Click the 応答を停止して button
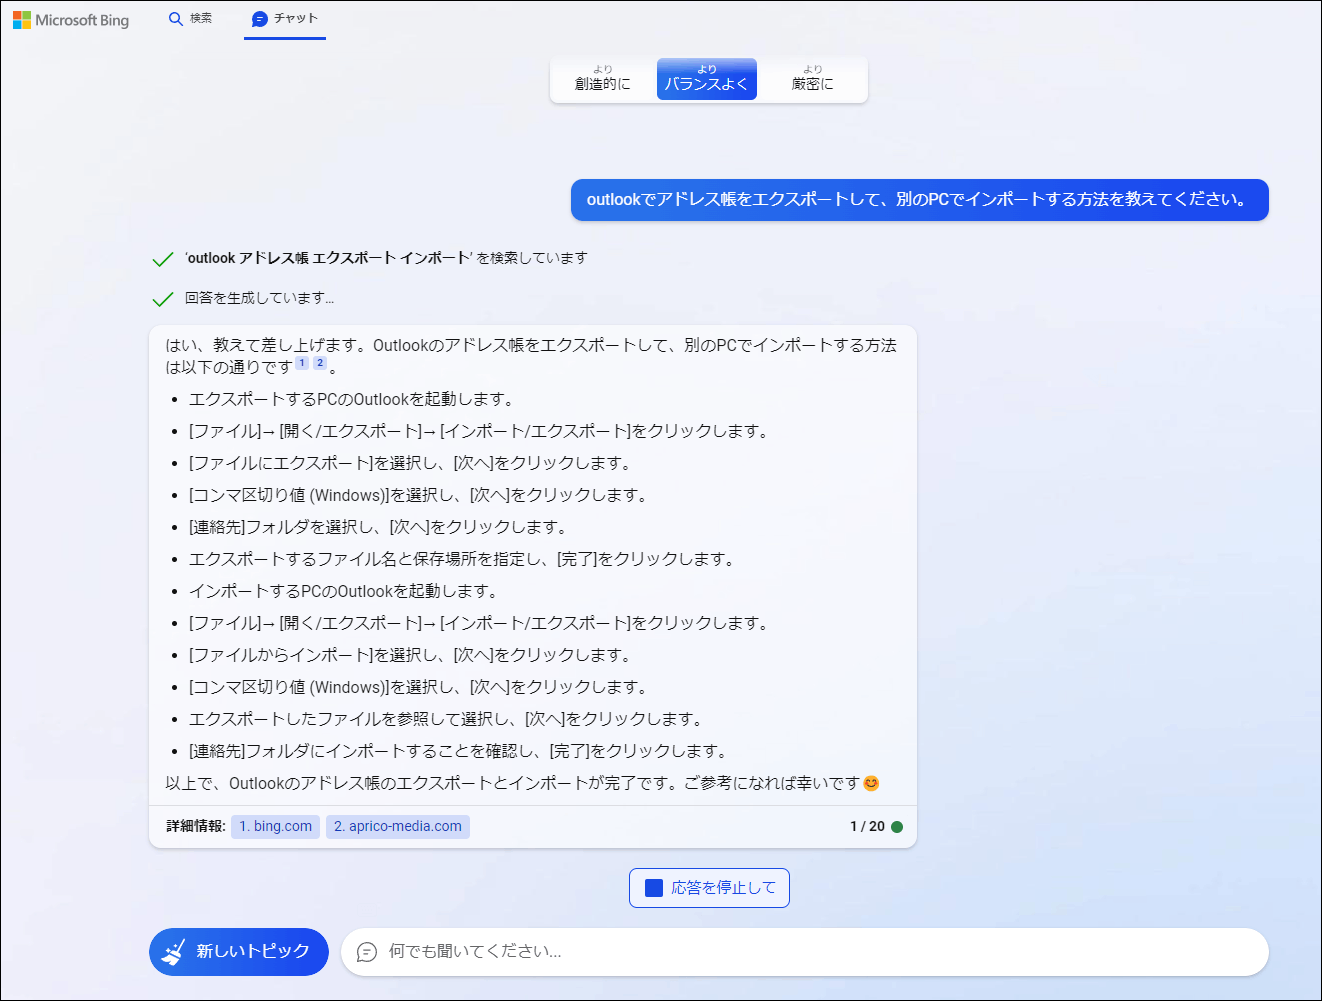 [709, 888]
